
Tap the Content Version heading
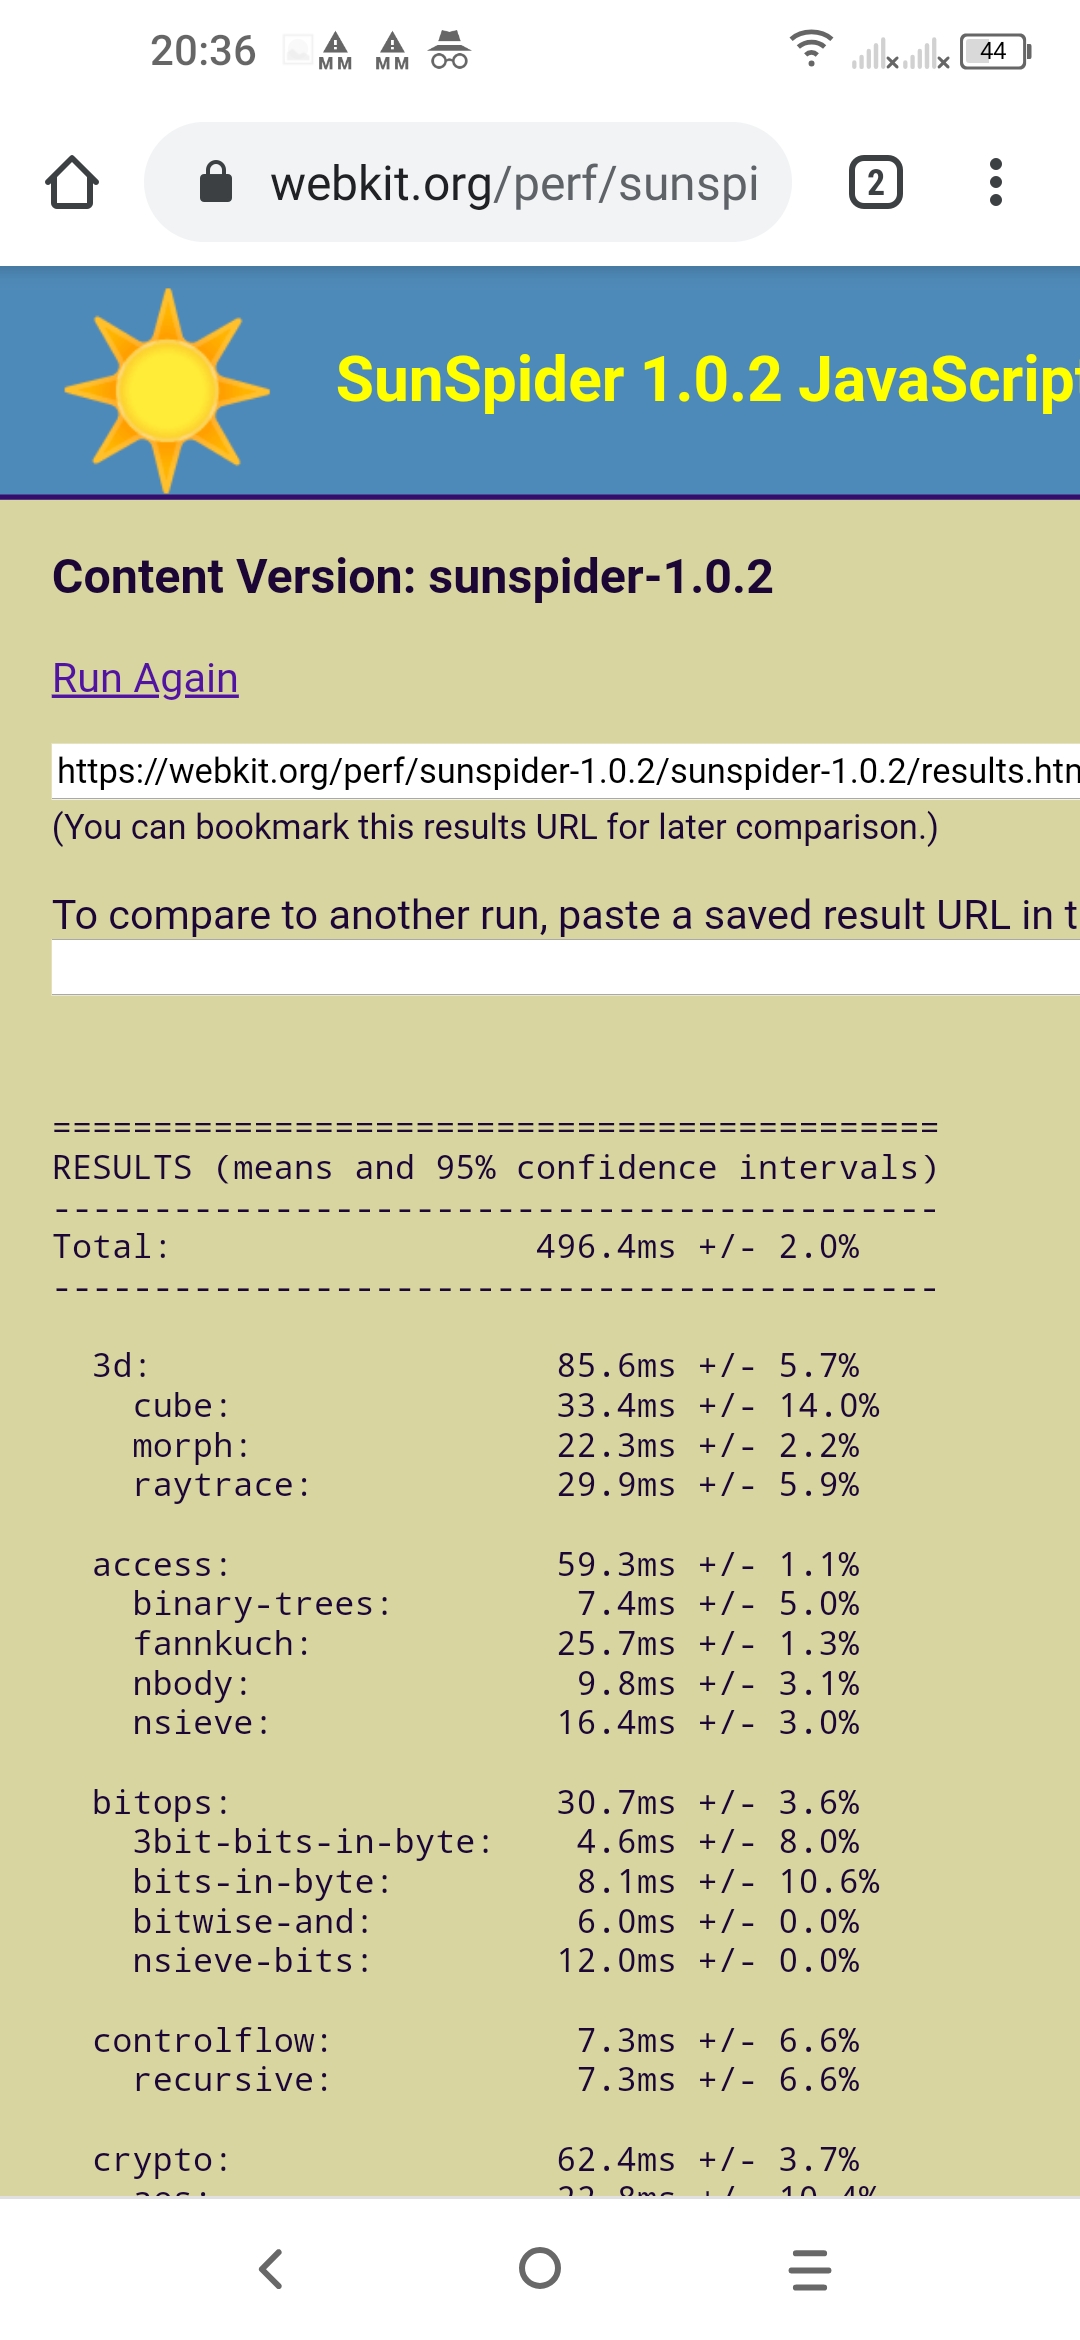point(412,577)
